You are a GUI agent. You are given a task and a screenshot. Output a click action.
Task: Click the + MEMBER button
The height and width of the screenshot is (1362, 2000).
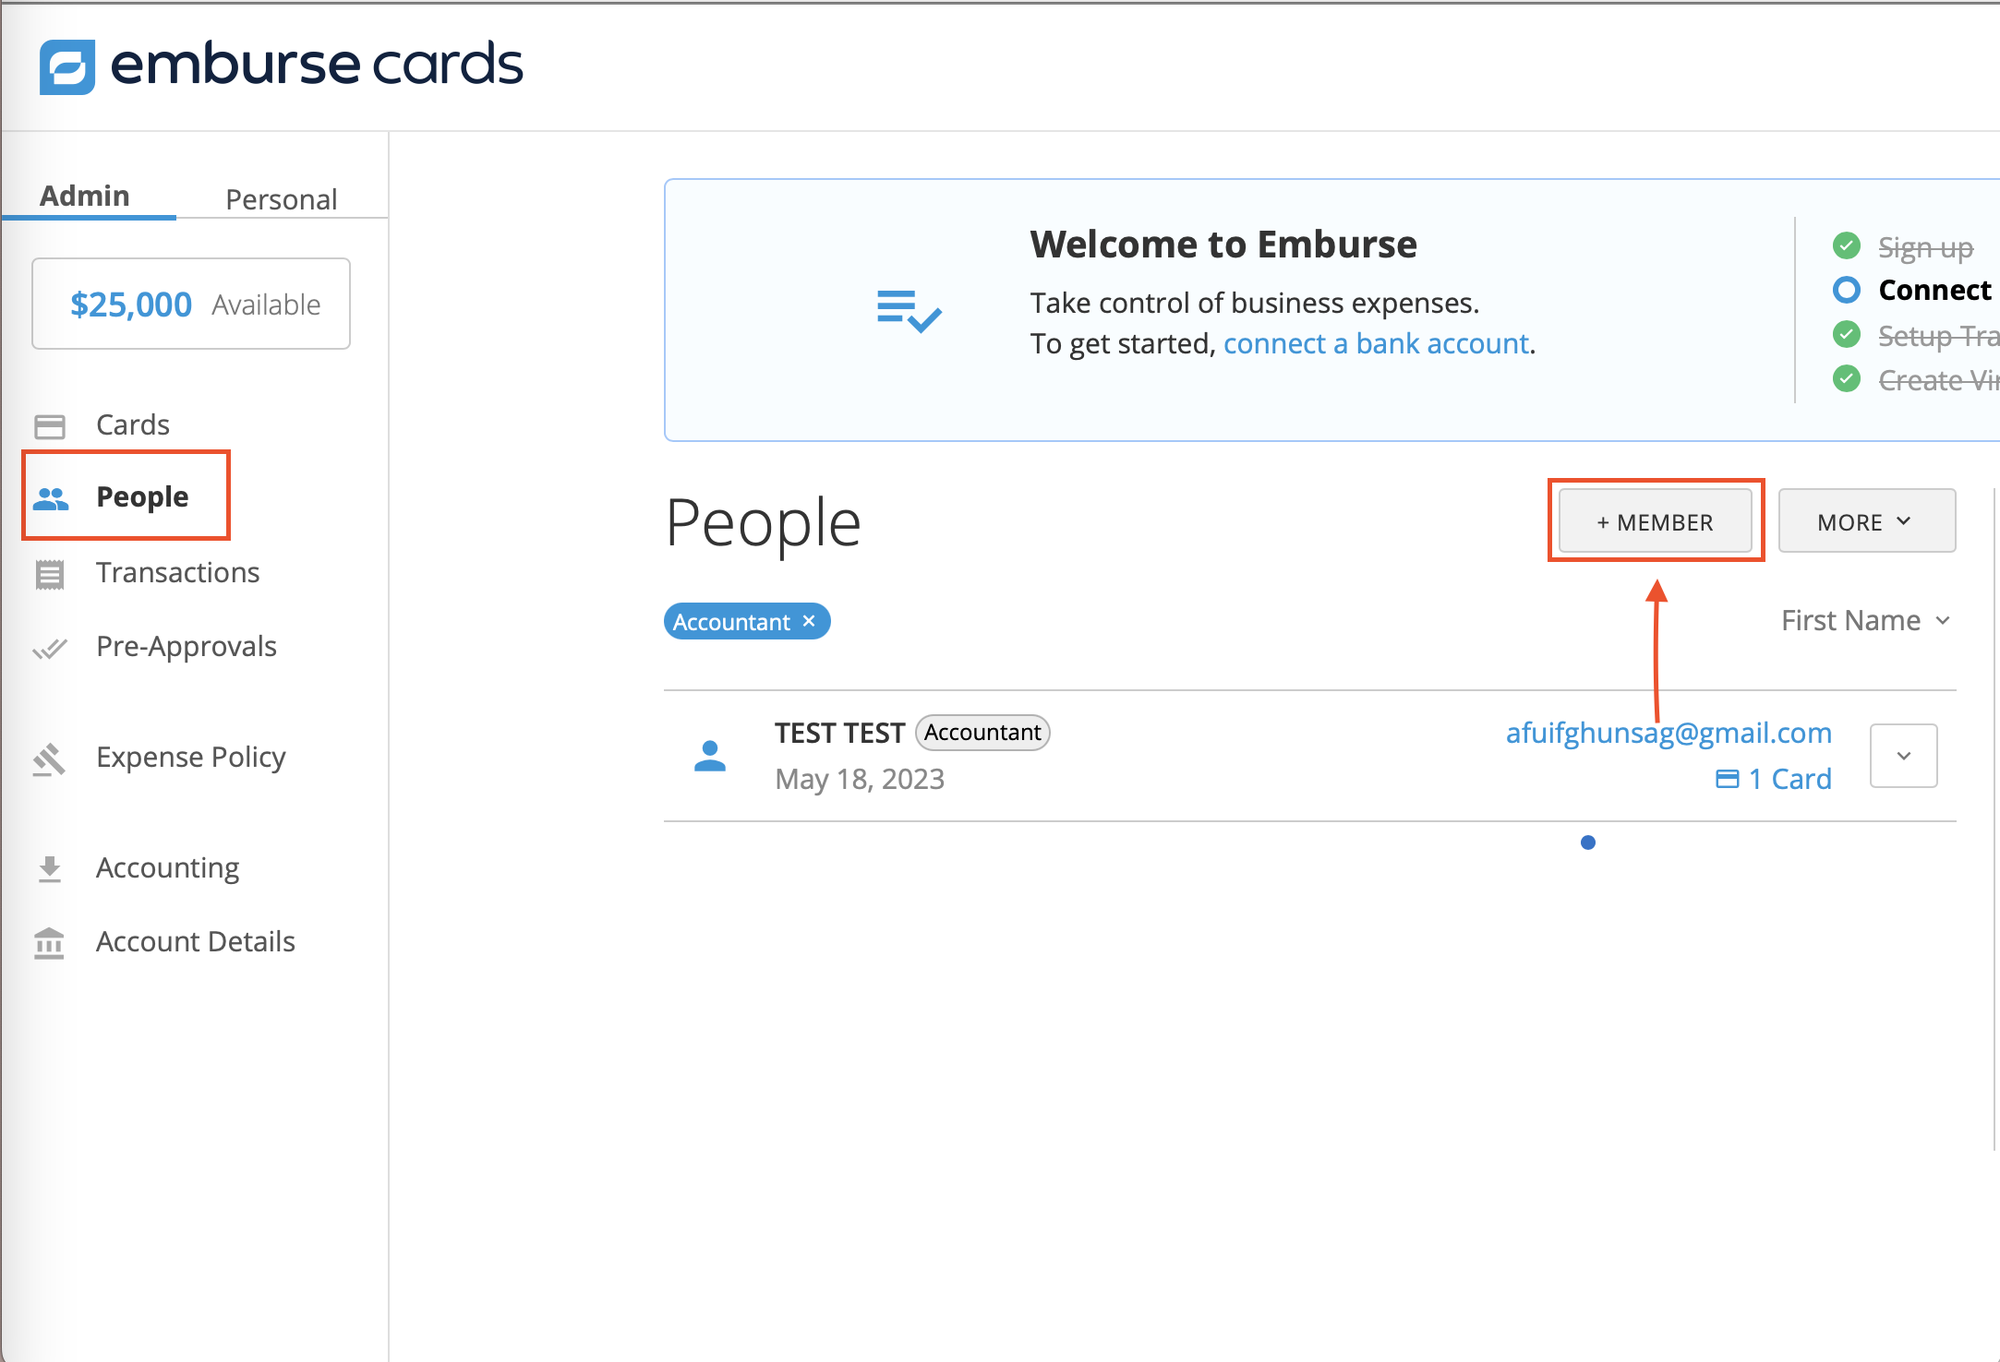point(1655,521)
